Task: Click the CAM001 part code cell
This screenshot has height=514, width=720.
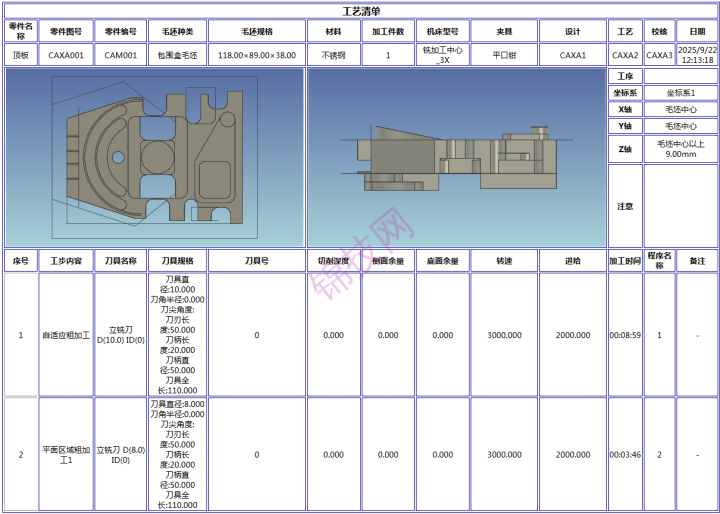Action: pos(122,56)
